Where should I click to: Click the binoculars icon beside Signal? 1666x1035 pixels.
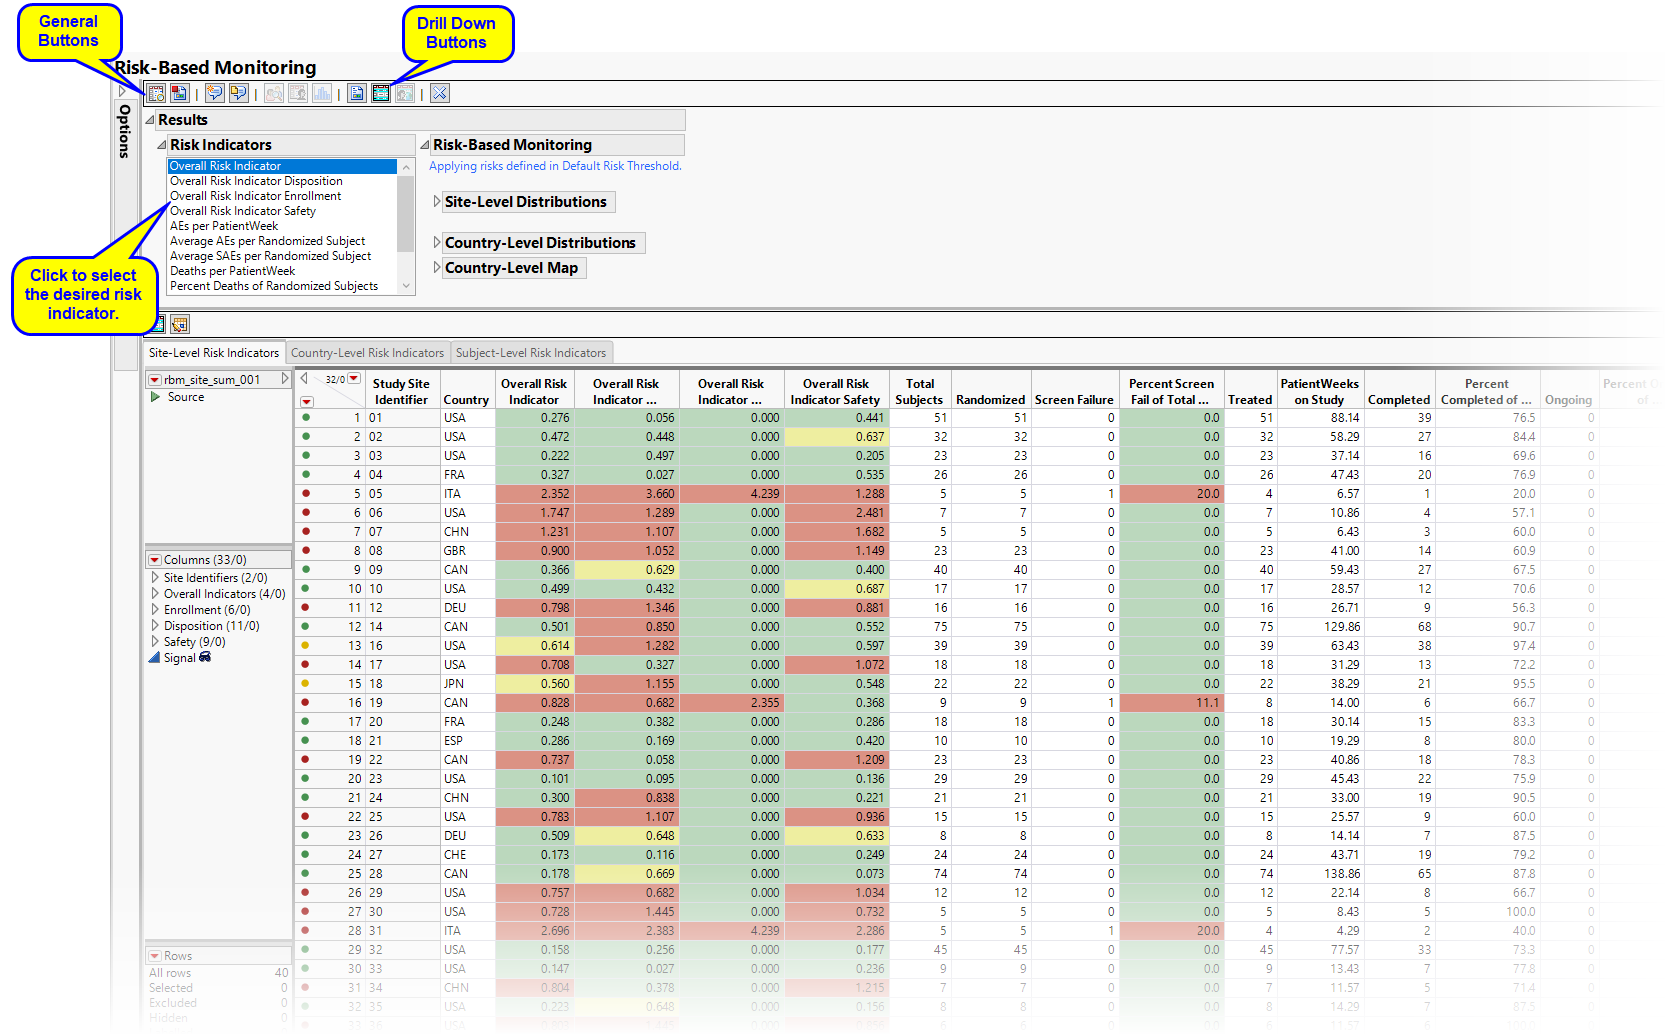205,658
